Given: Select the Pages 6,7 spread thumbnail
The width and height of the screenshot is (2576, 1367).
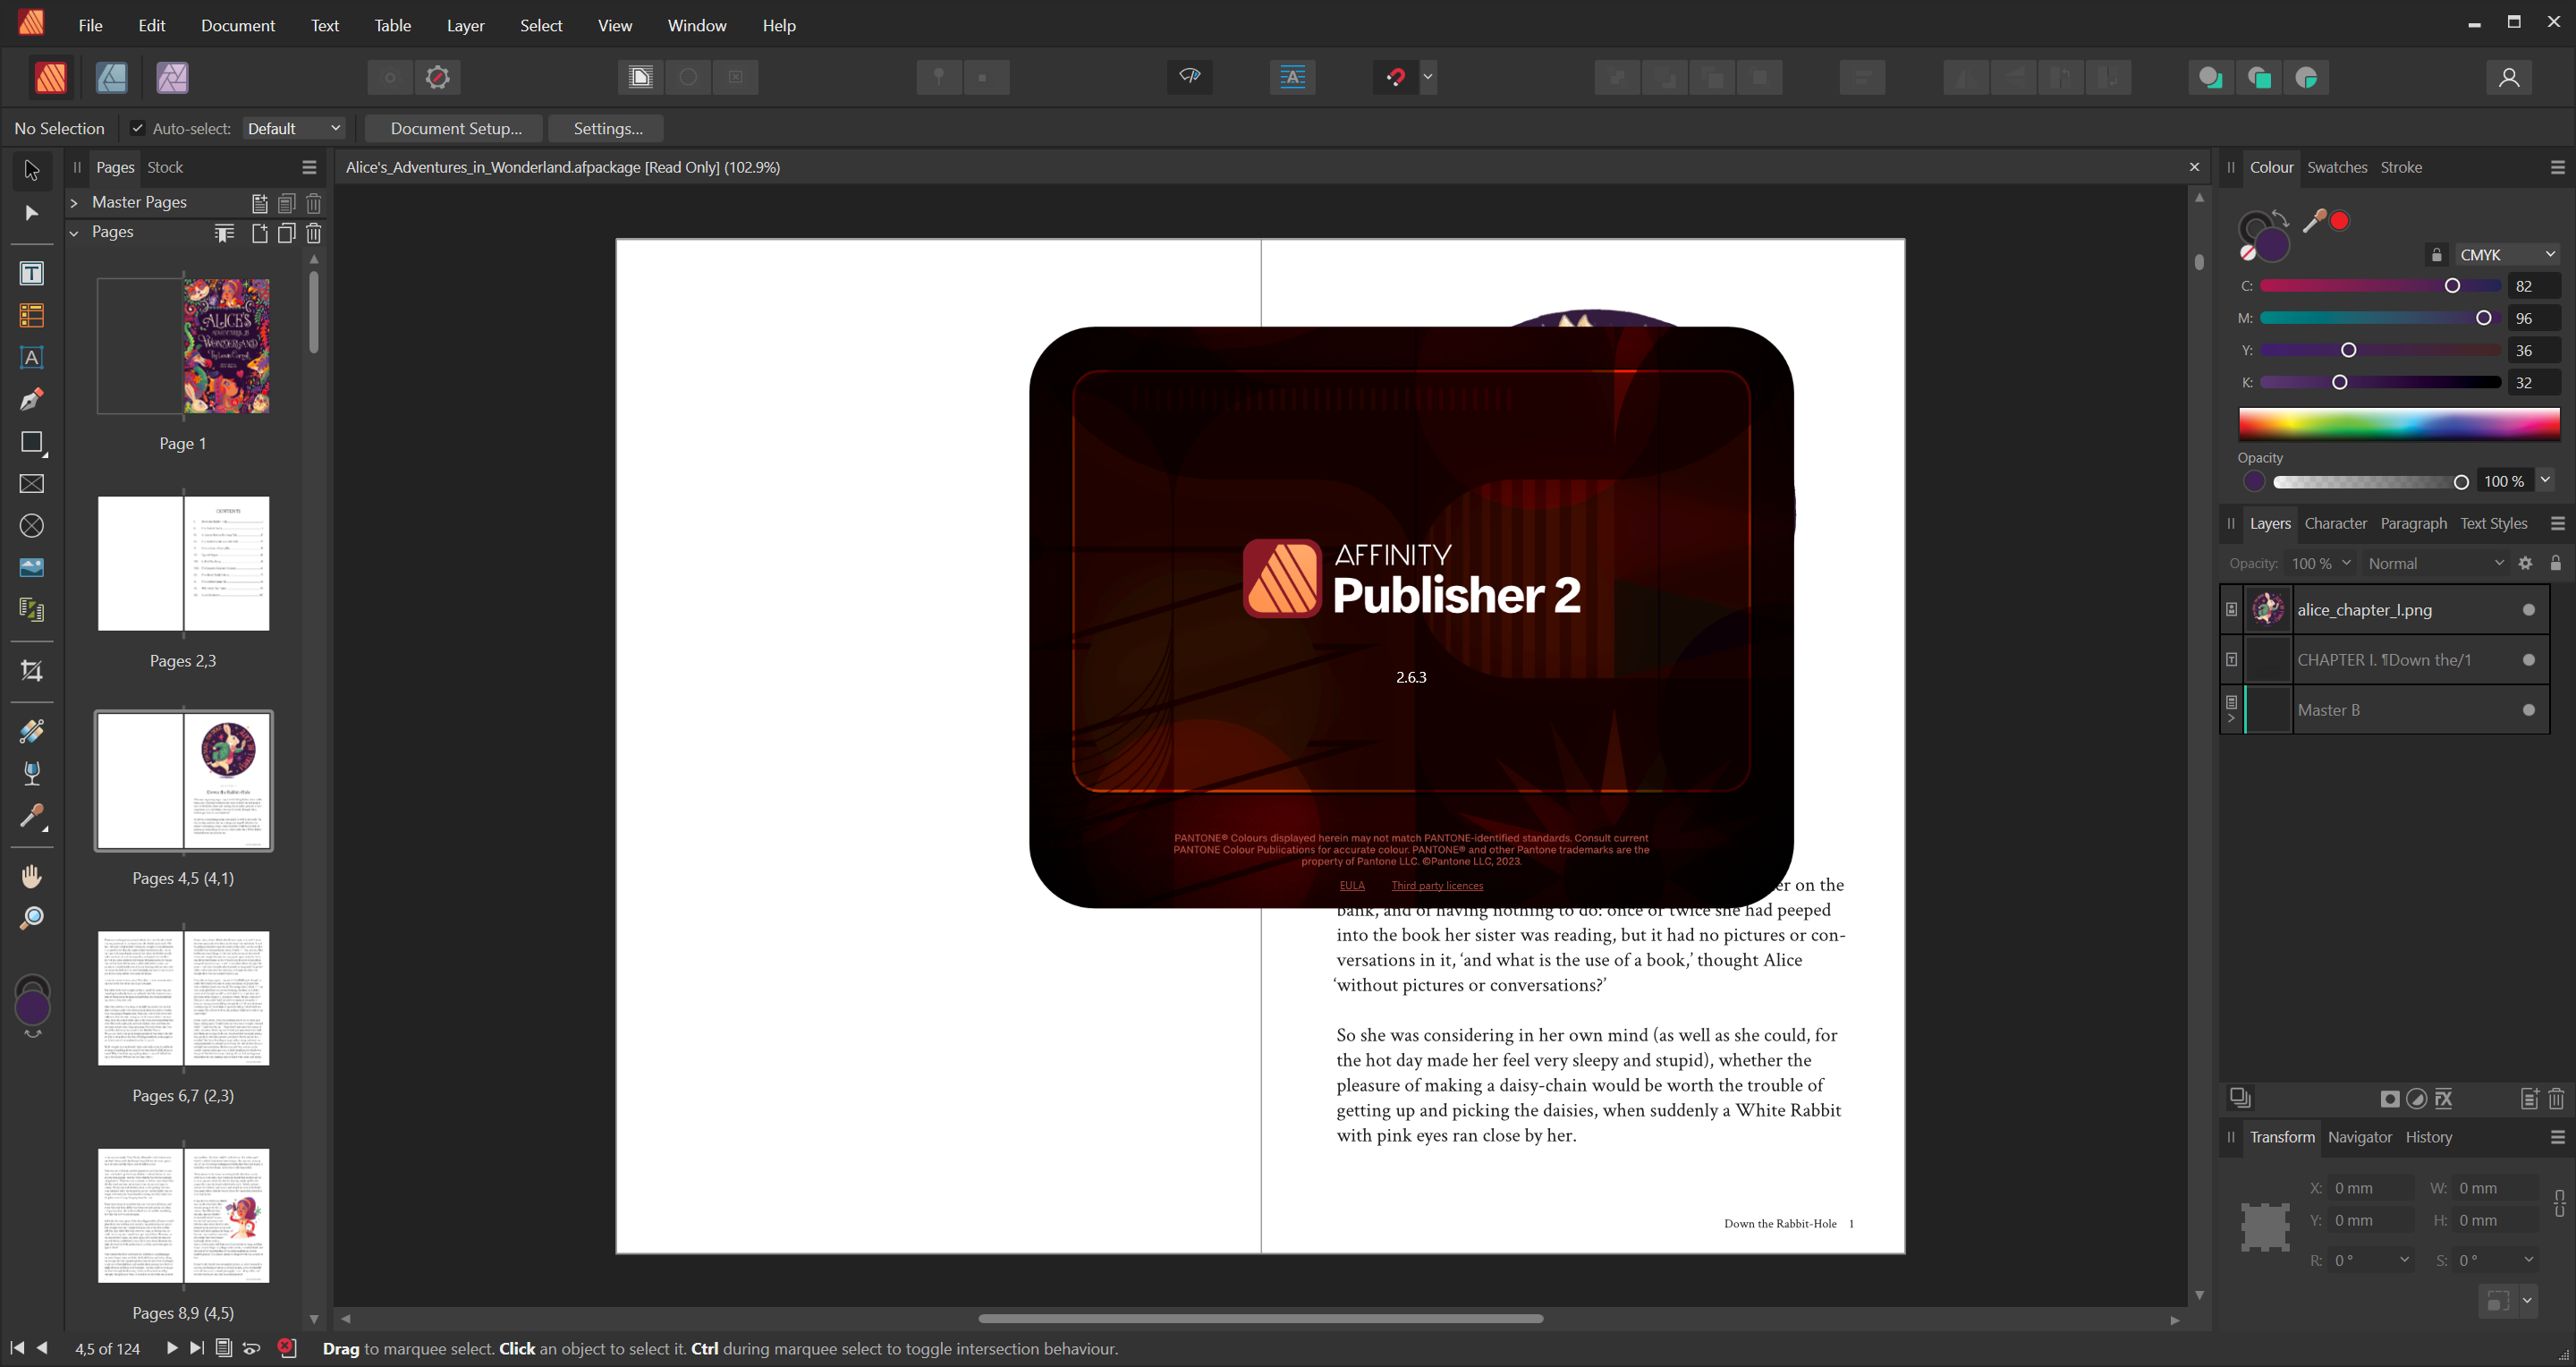Looking at the screenshot, I should click(x=183, y=998).
